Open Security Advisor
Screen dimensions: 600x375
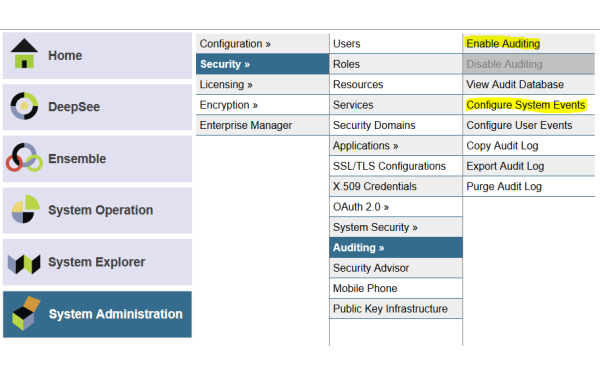396,268
